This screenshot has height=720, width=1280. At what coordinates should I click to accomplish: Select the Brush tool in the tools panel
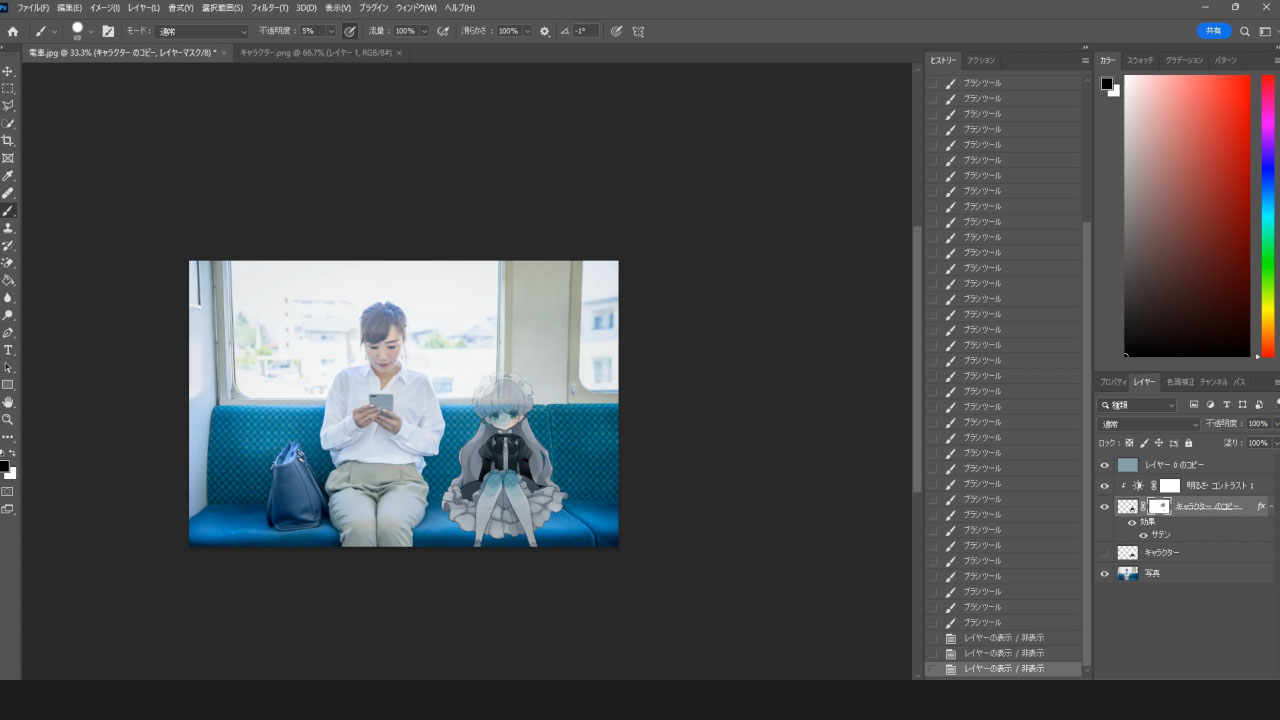(8, 211)
